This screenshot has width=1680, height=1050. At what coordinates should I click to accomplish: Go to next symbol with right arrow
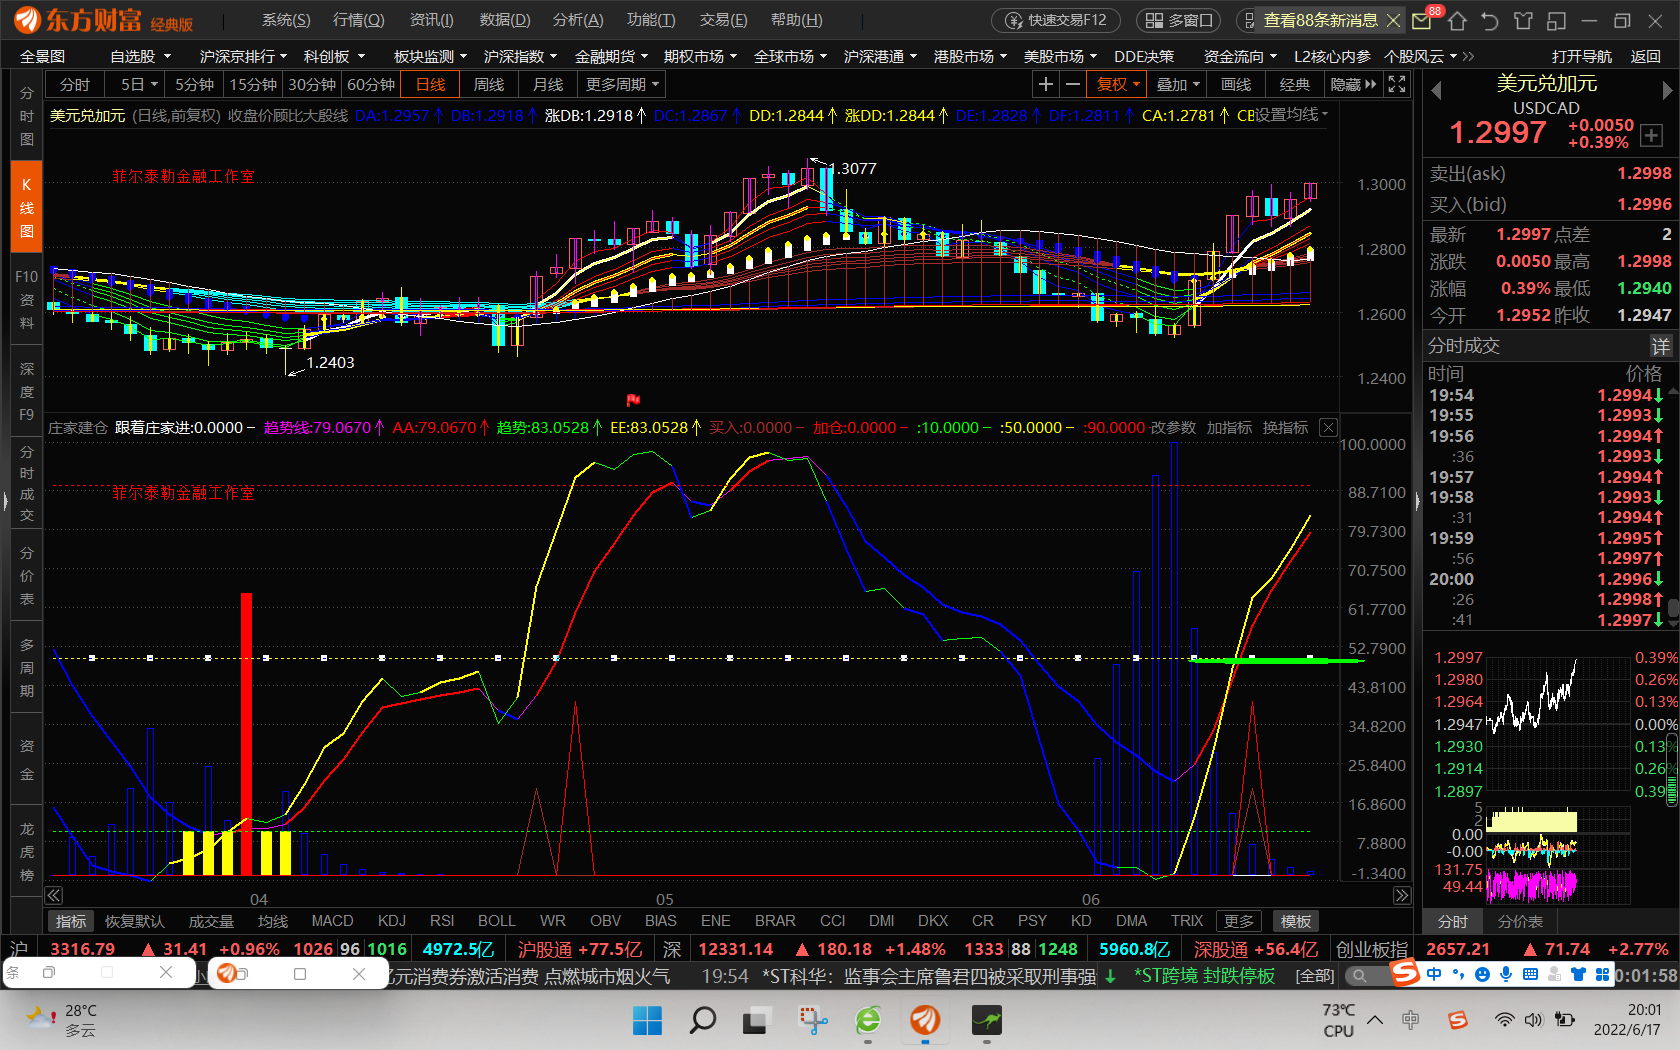[x=1667, y=91]
